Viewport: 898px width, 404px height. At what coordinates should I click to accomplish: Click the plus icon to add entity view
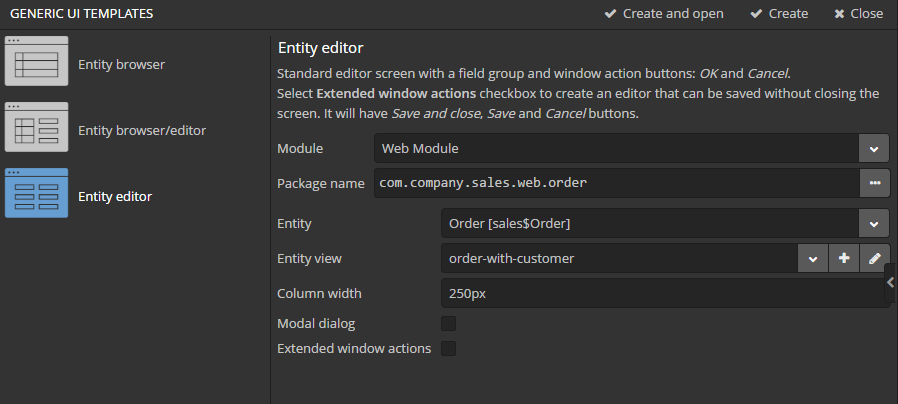(x=844, y=258)
